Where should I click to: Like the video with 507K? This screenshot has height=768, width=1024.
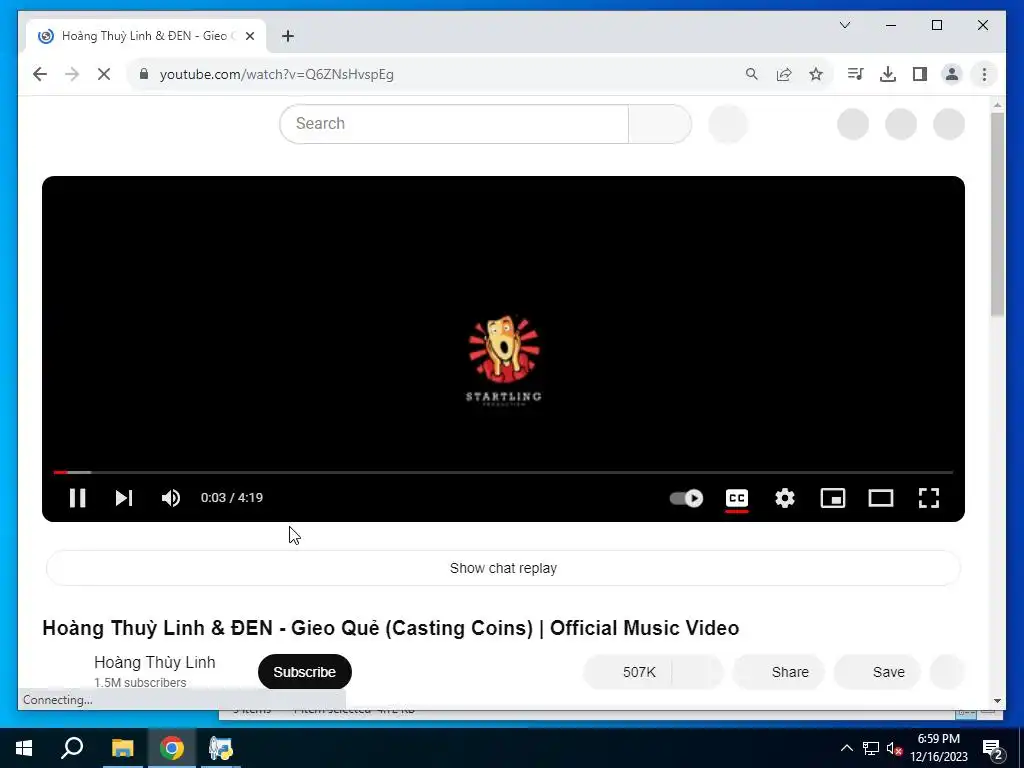628,672
